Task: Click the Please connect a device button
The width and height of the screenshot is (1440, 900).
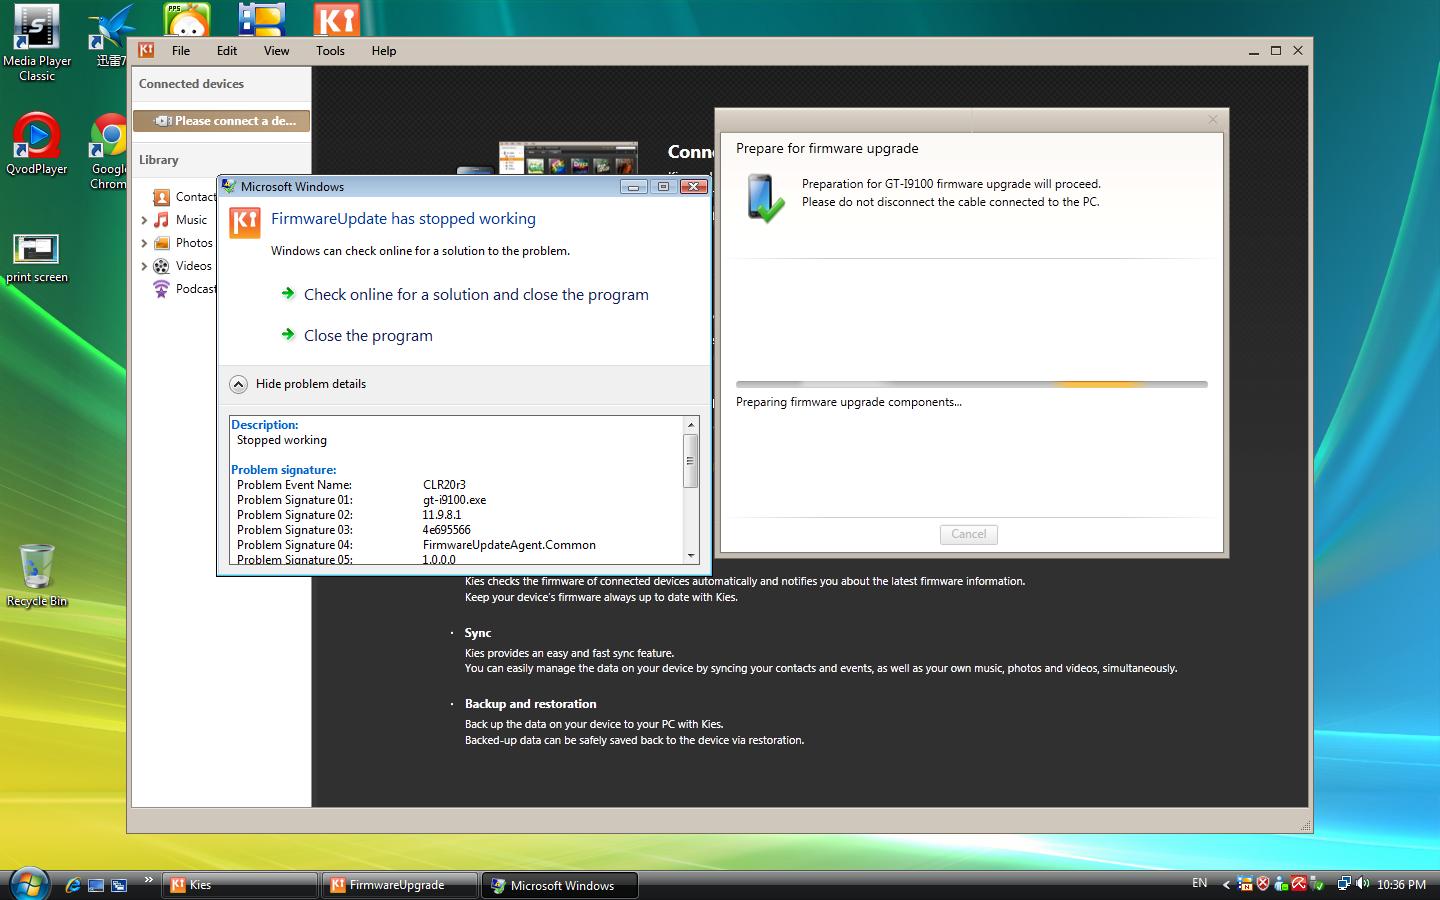Action: click(221, 121)
